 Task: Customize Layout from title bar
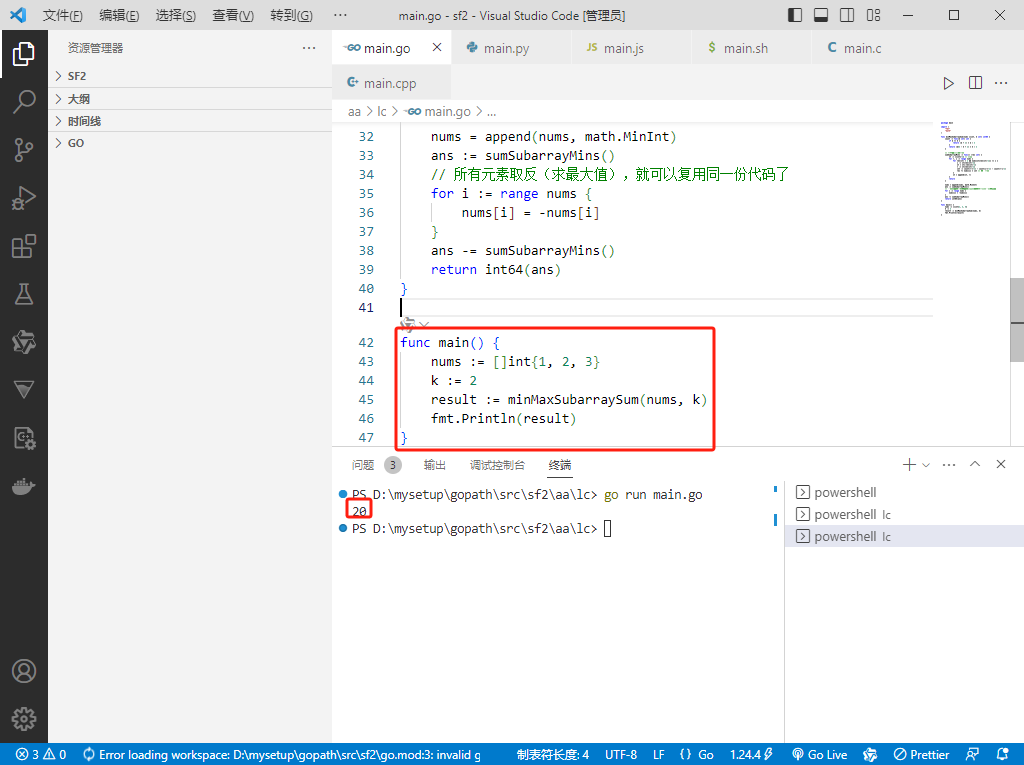[873, 15]
